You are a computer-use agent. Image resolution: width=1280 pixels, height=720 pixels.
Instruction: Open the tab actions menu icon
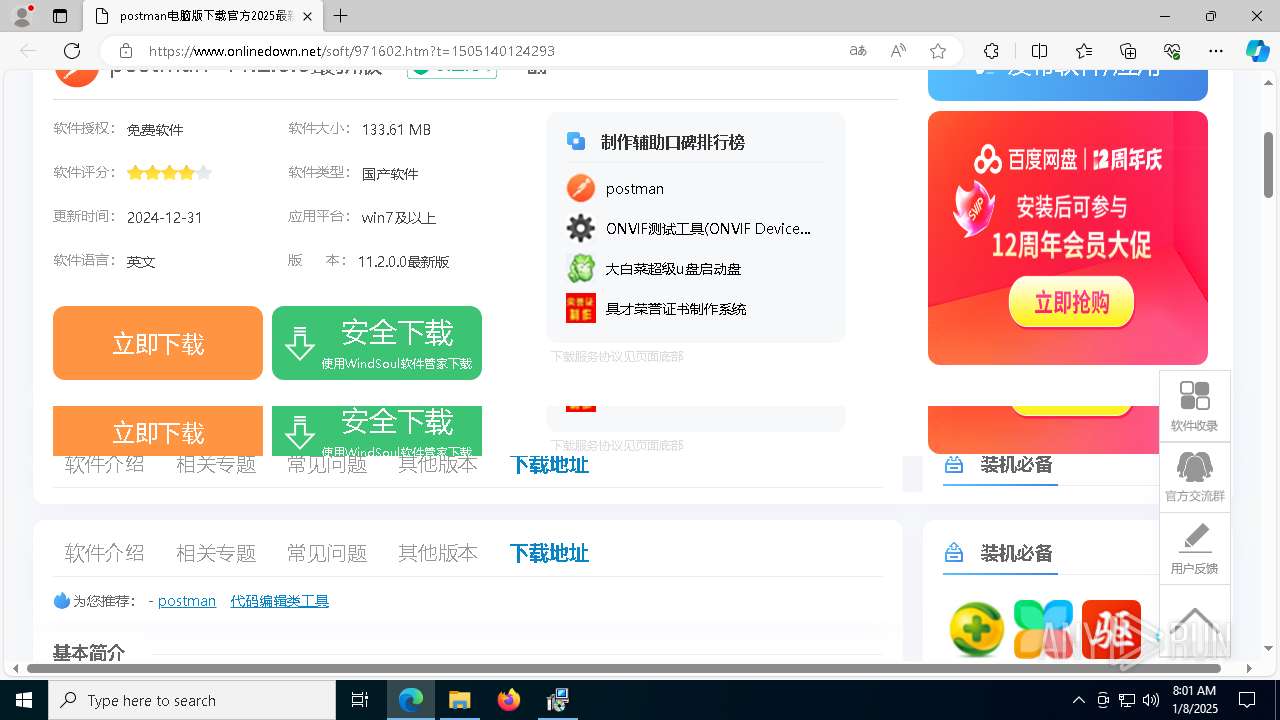point(60,16)
